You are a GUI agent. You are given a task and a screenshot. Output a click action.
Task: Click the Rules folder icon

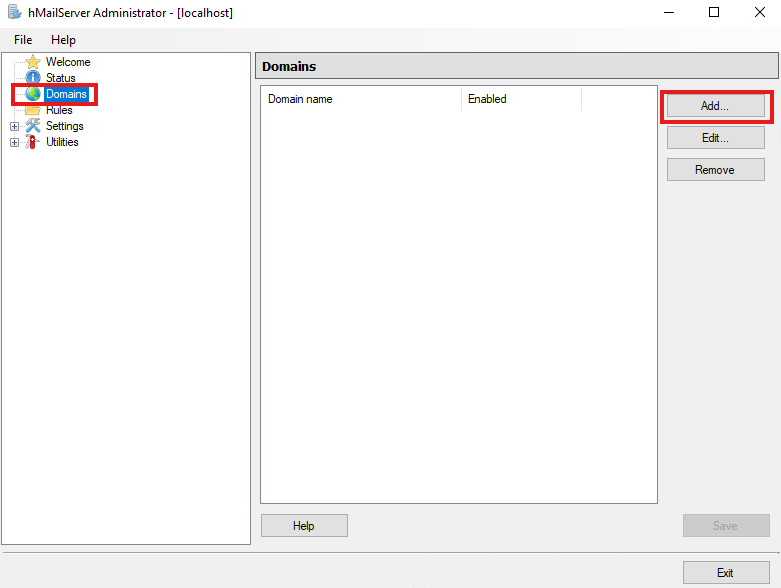(33, 110)
